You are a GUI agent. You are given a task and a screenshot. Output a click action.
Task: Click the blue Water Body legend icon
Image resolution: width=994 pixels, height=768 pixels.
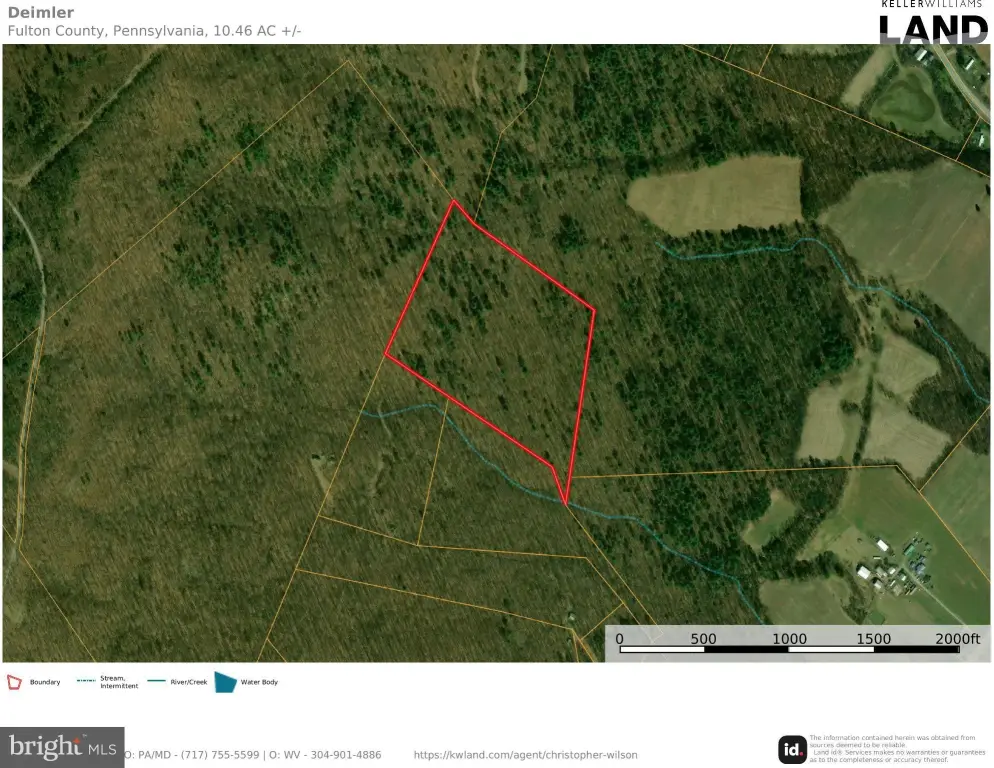click(x=225, y=682)
